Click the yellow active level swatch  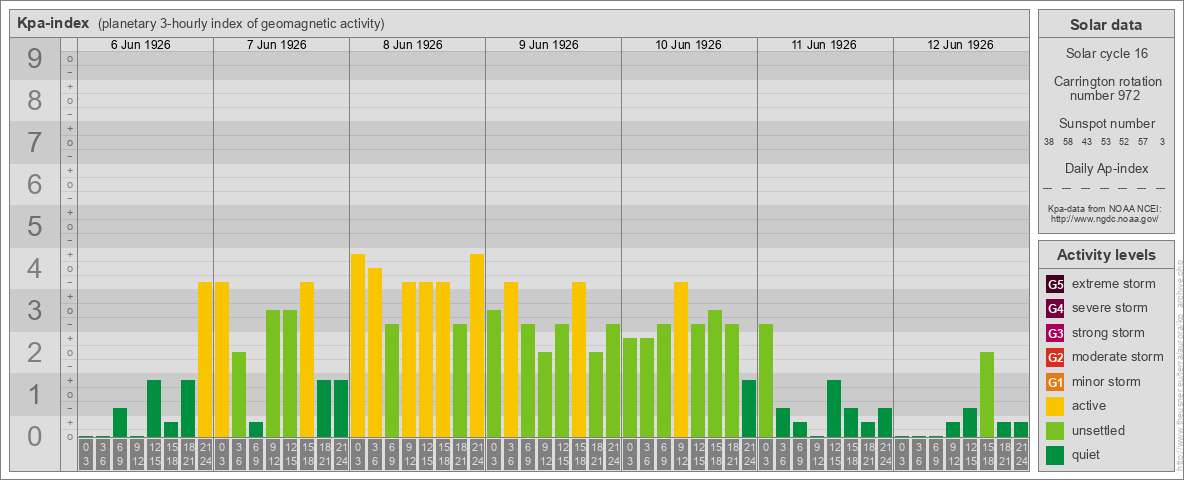click(1055, 406)
